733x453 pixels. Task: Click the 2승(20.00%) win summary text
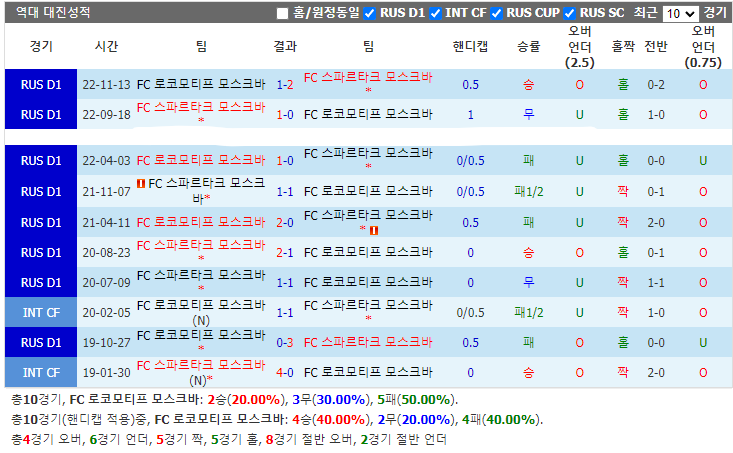click(246, 400)
